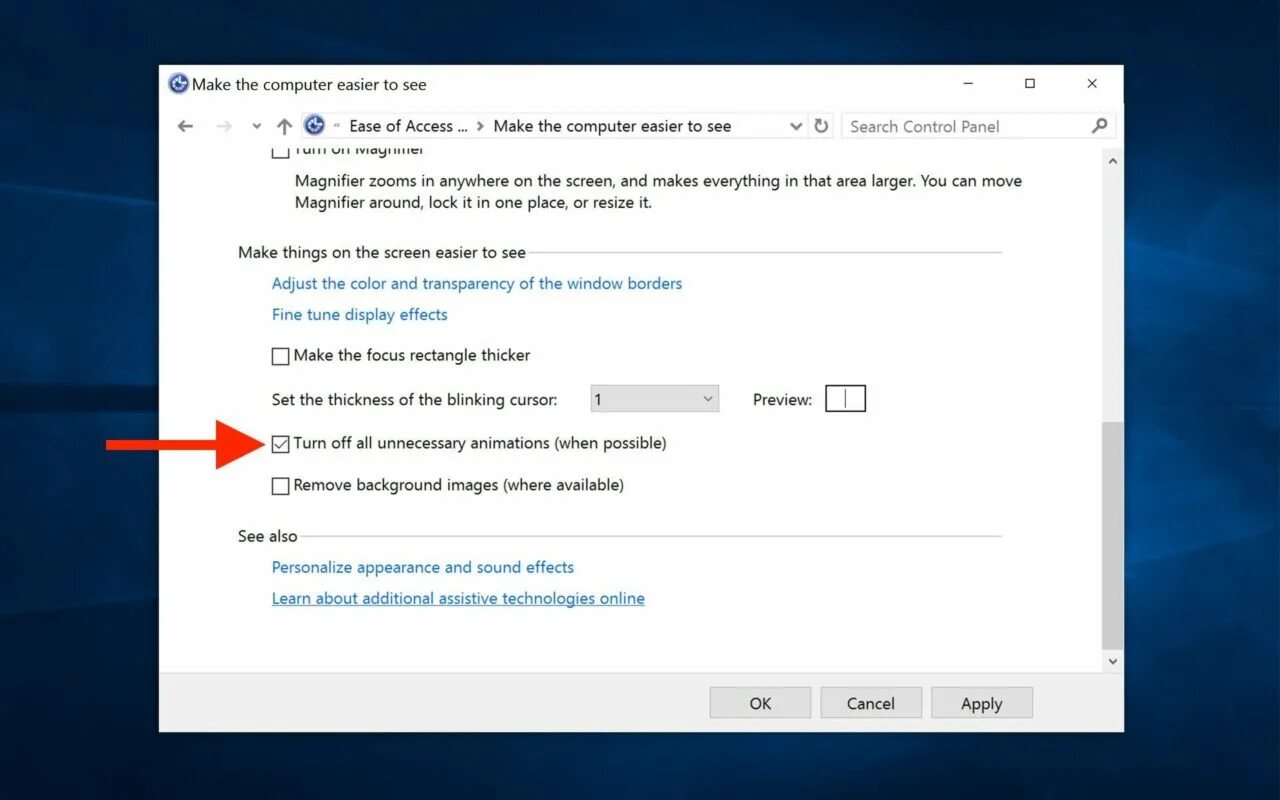The width and height of the screenshot is (1280, 800).
Task: Click the cursor thickness Preview box
Action: [845, 399]
